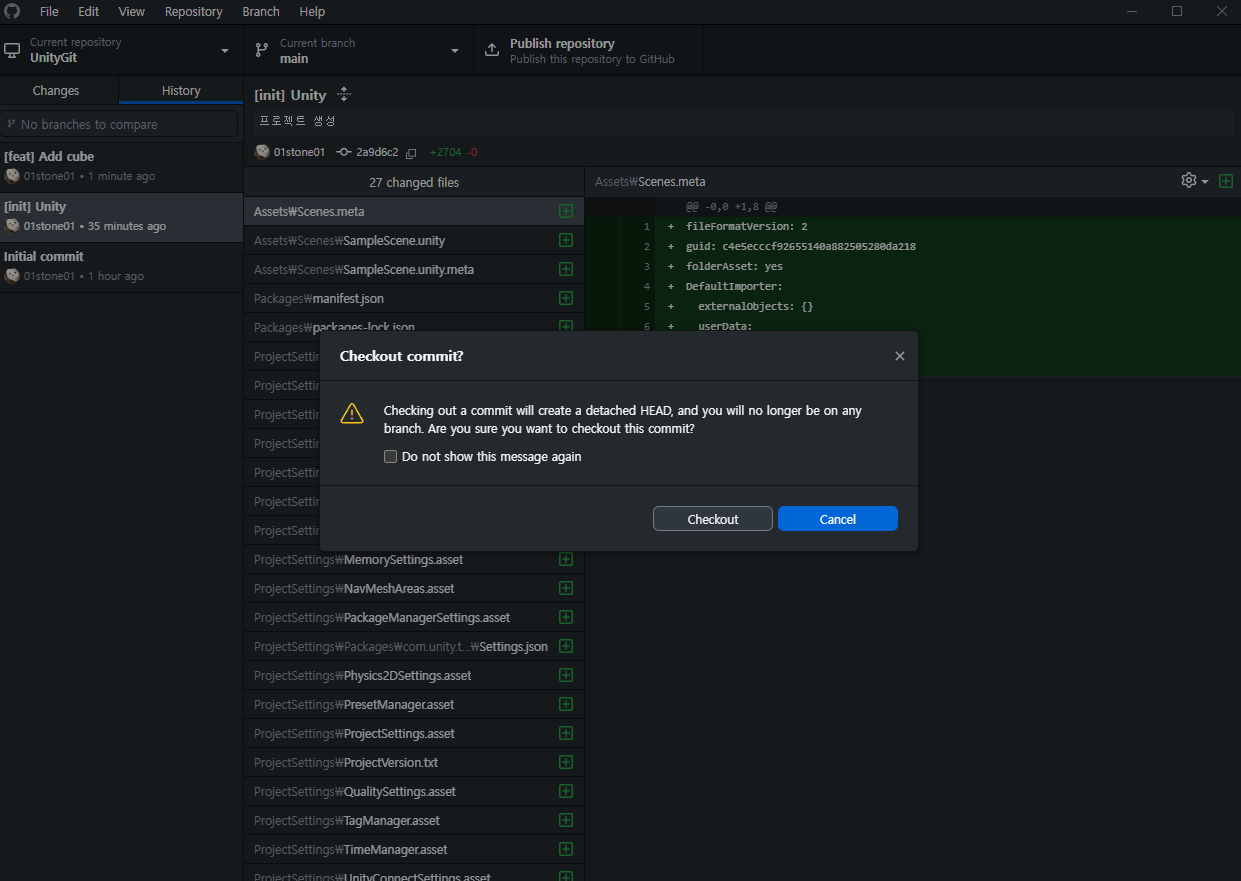Close the Checkout commit dialog with X
Viewport: 1241px width, 881px height.
coord(899,356)
